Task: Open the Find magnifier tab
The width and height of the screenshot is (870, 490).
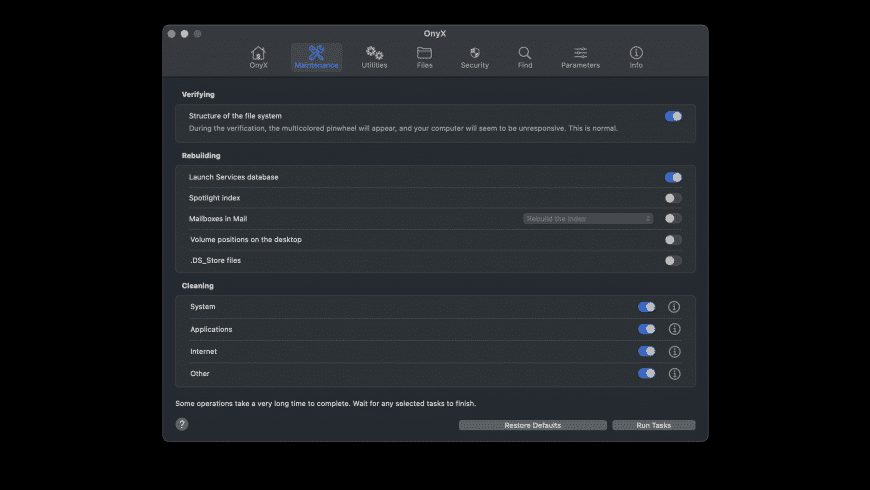Action: (x=525, y=58)
